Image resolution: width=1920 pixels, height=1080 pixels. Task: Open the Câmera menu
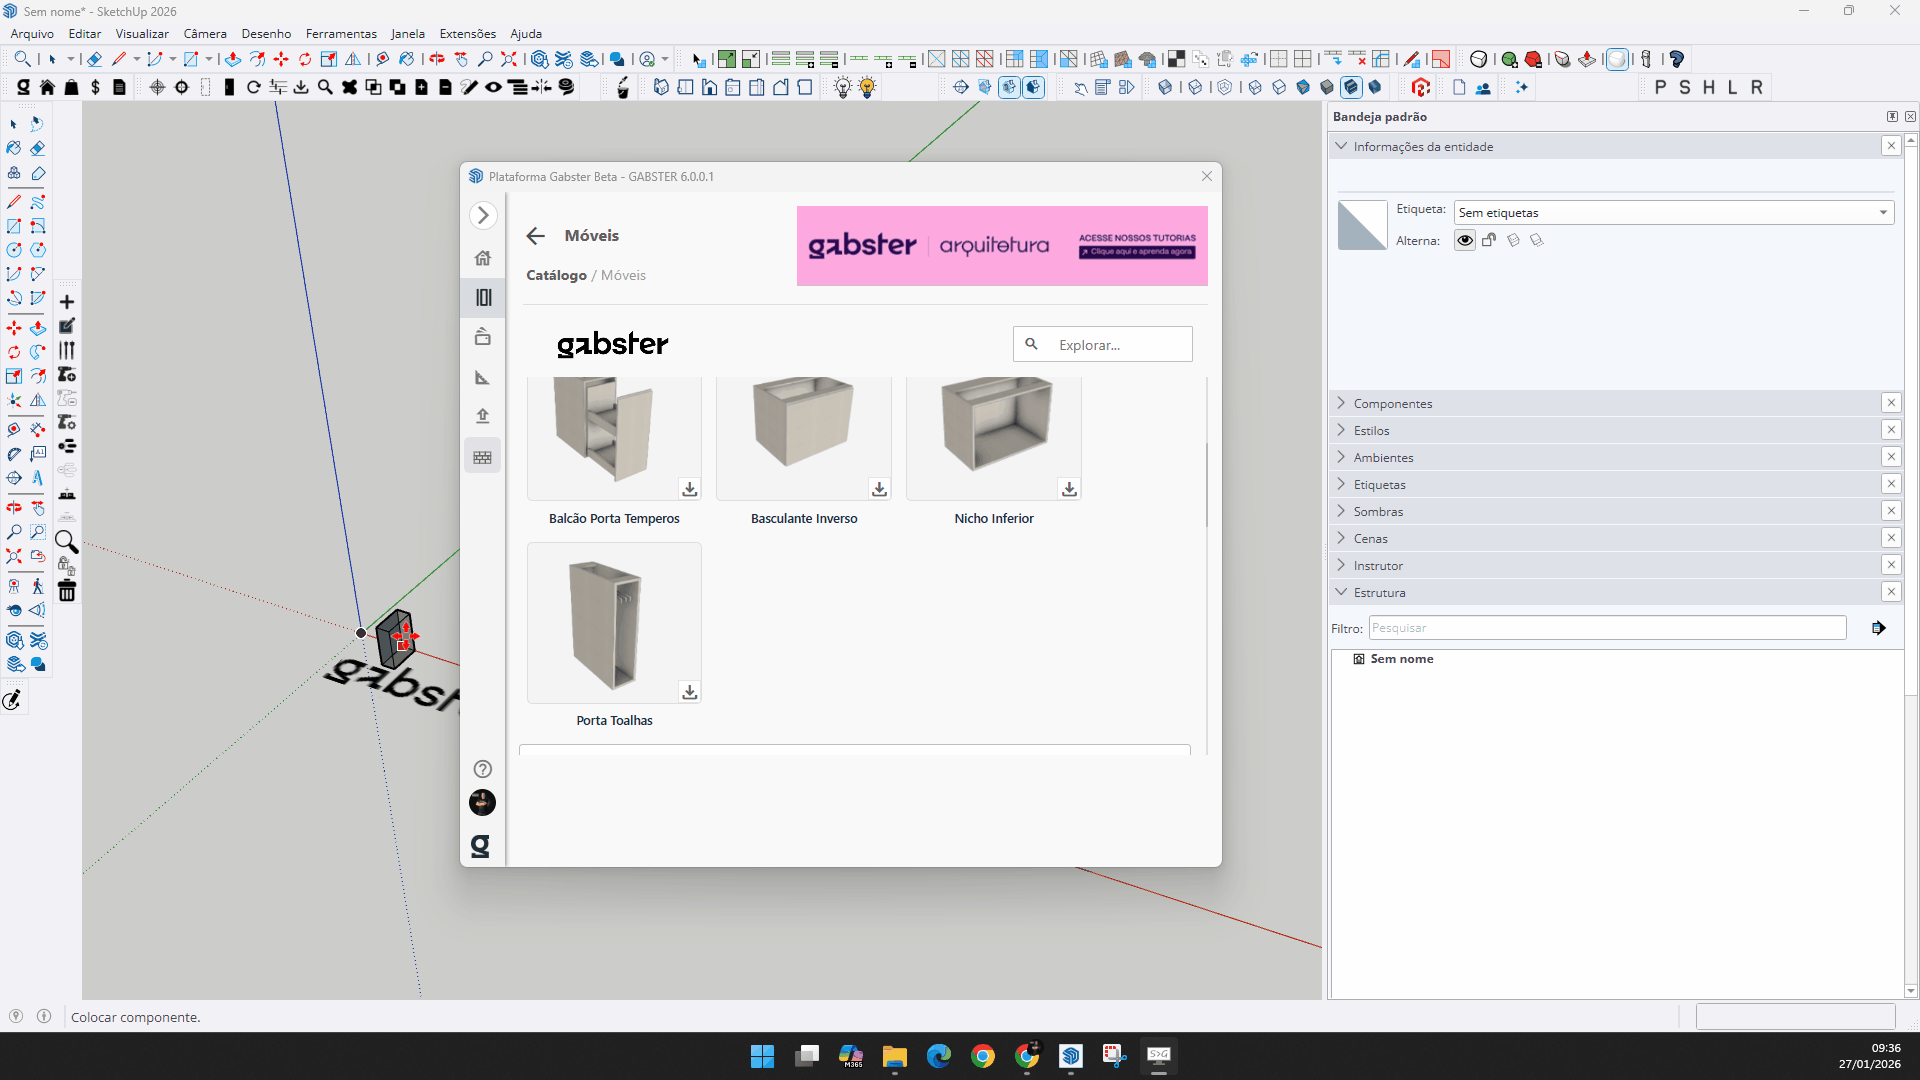coord(205,34)
